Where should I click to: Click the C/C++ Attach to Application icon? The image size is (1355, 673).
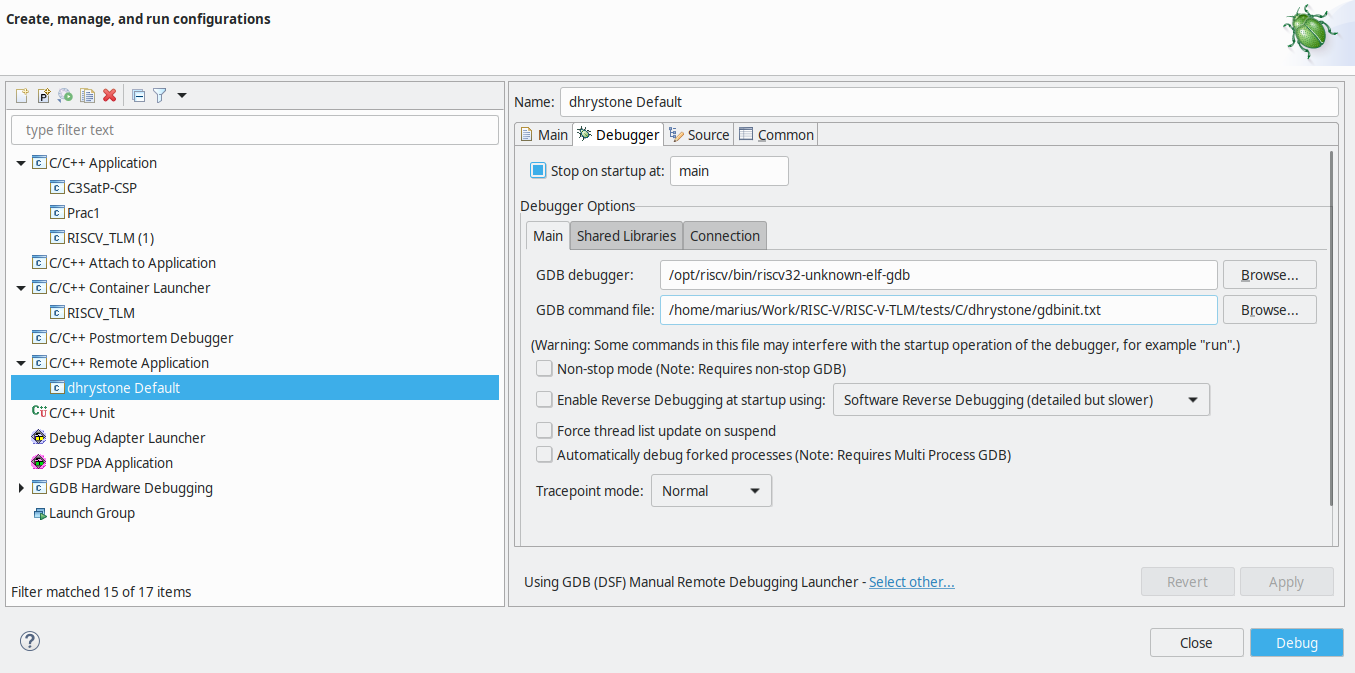coord(39,263)
